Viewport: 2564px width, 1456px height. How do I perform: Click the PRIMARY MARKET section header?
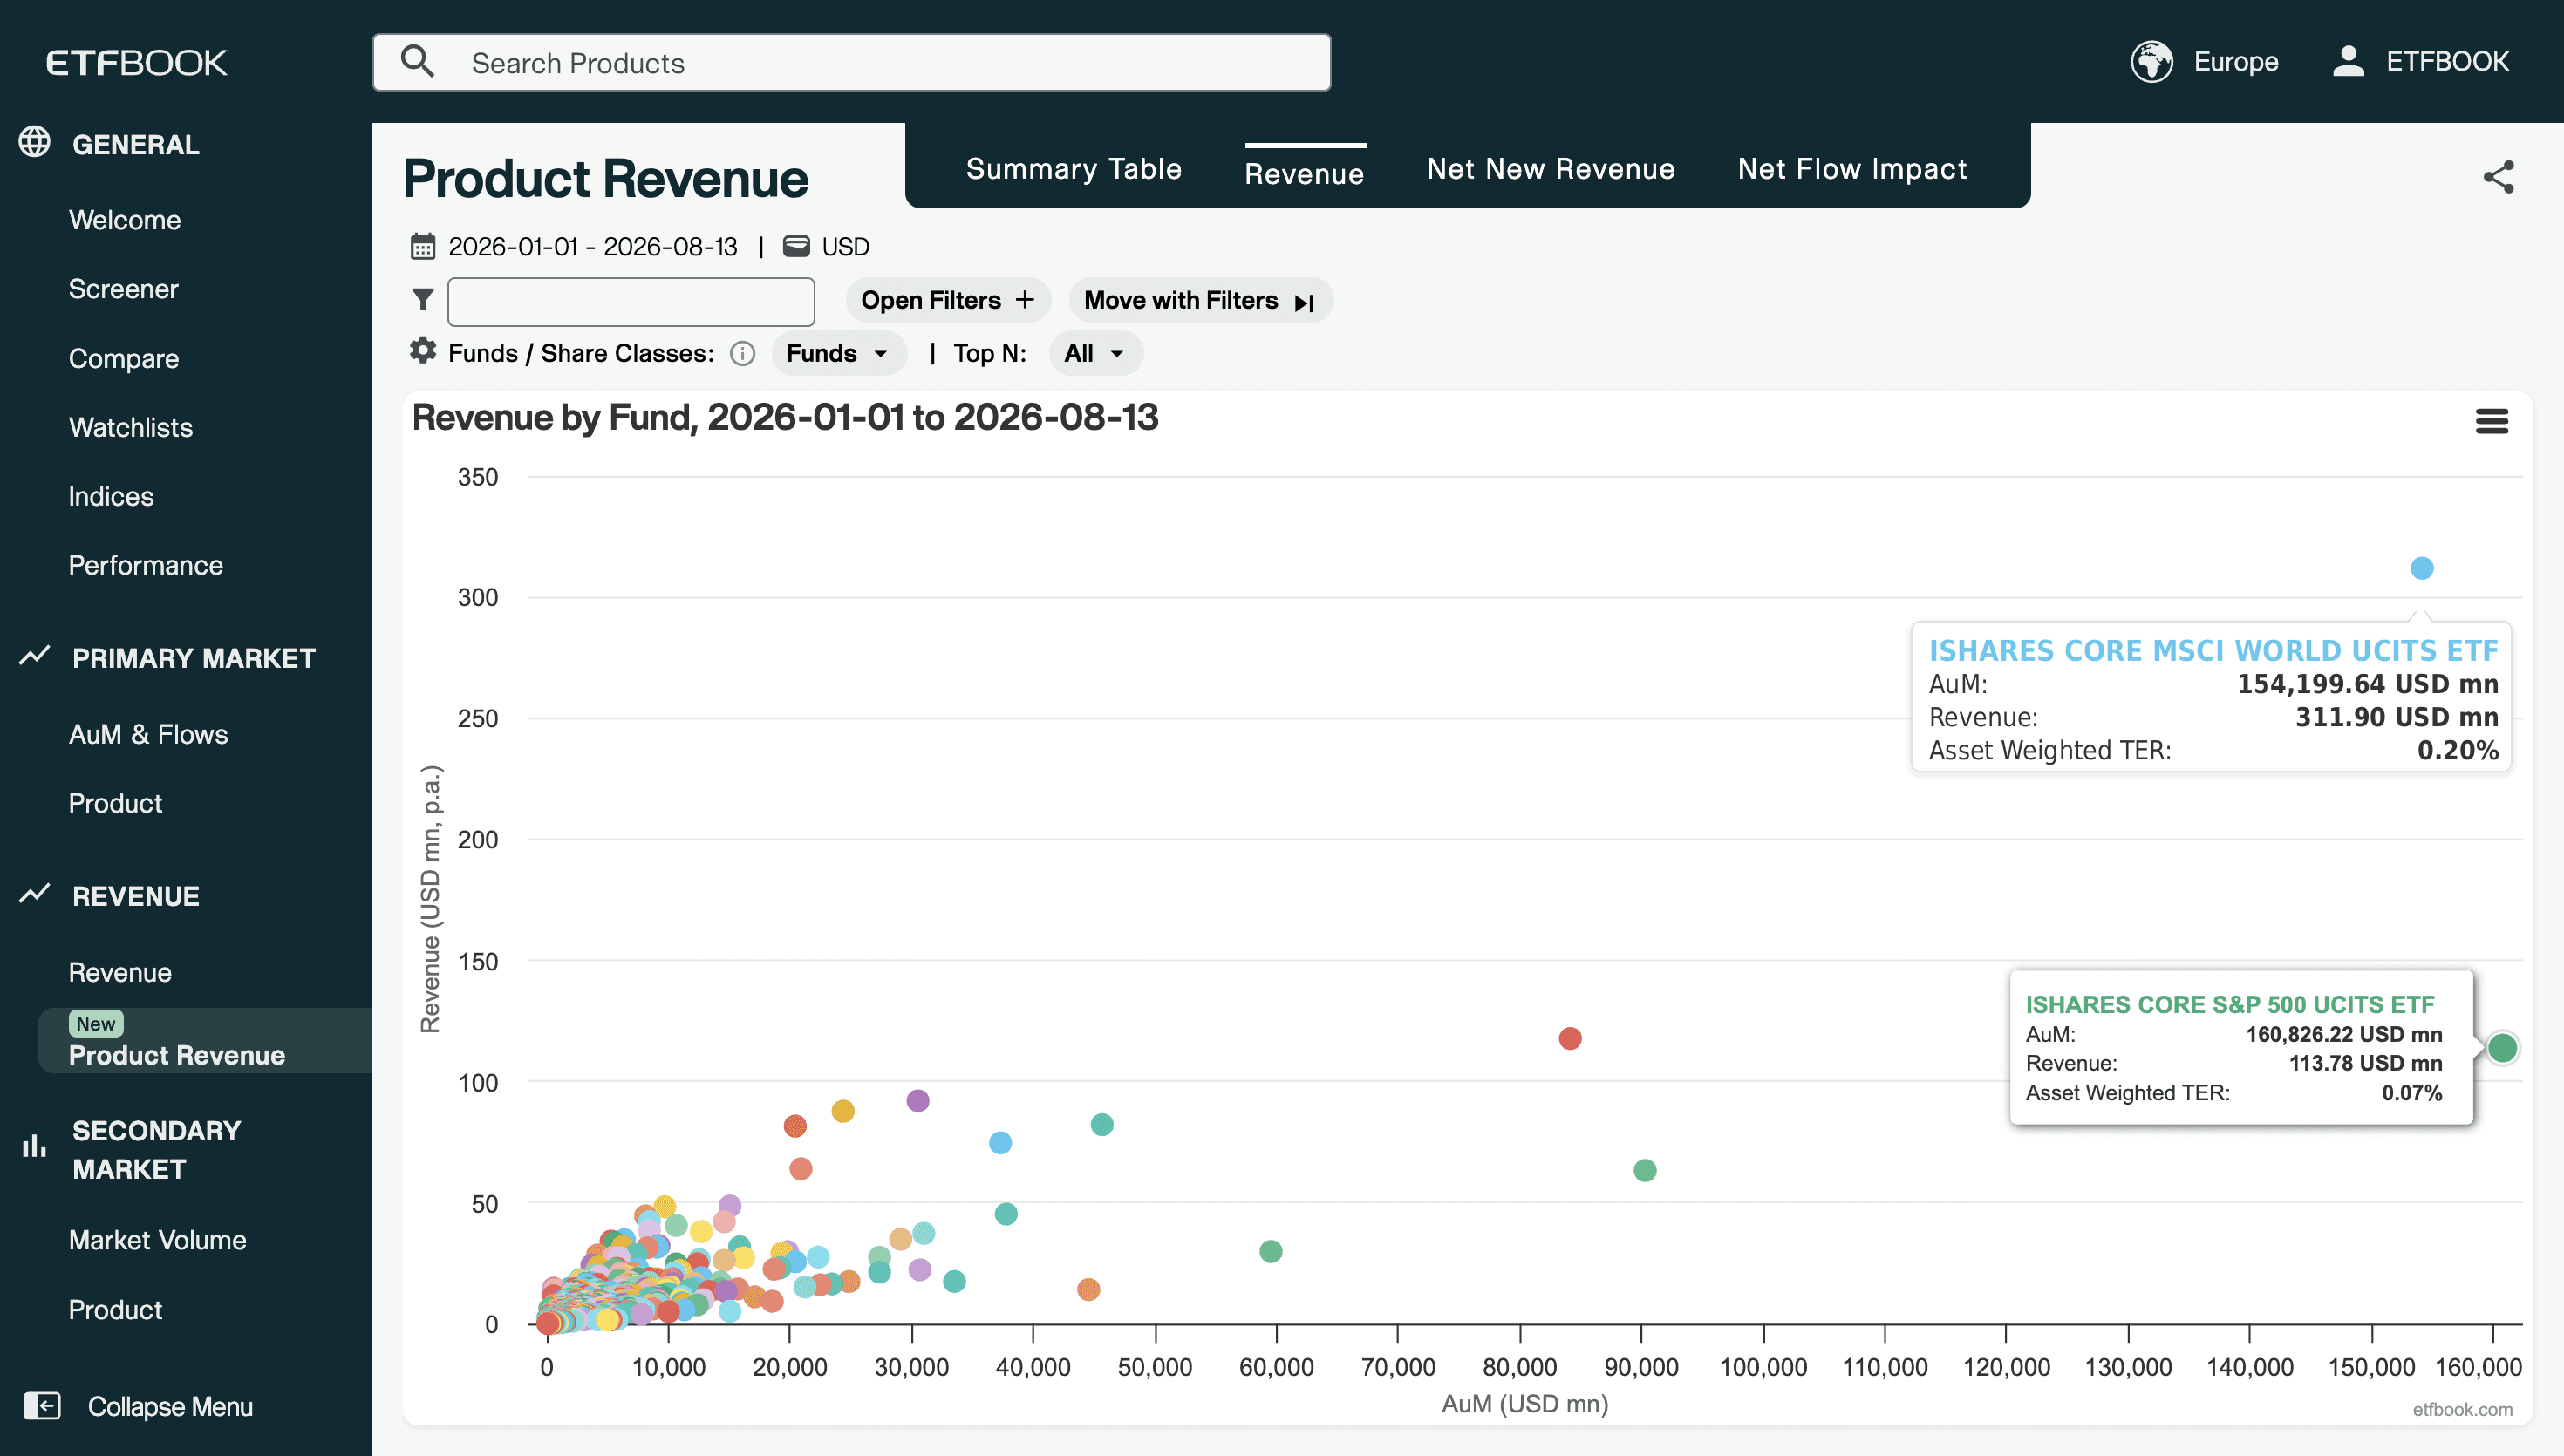point(194,659)
